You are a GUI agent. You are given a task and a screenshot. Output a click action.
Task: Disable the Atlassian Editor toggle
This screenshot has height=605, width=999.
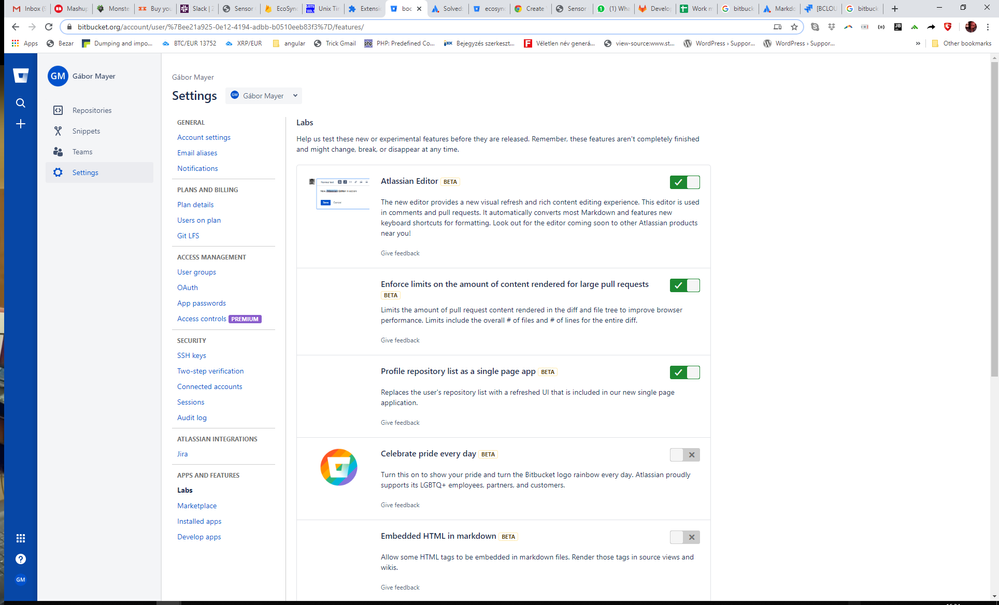(685, 182)
